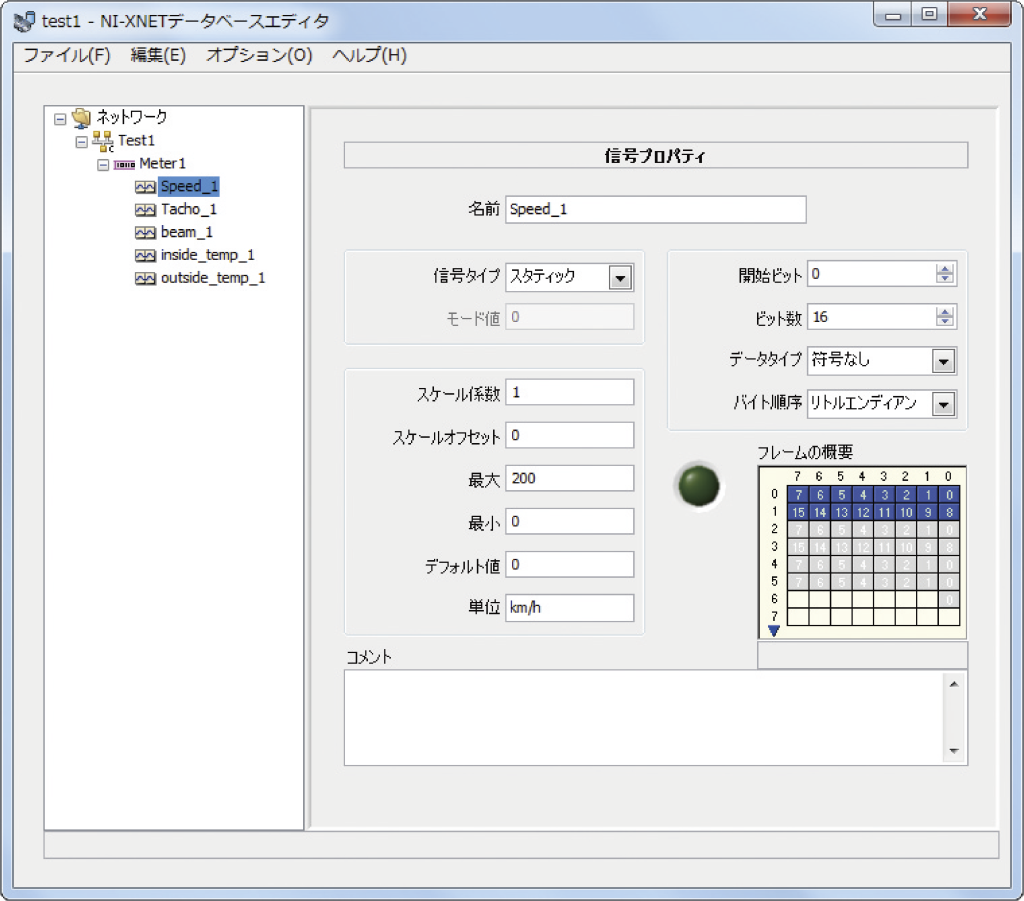
Task: Click the green round LED indicator
Action: pos(698,485)
